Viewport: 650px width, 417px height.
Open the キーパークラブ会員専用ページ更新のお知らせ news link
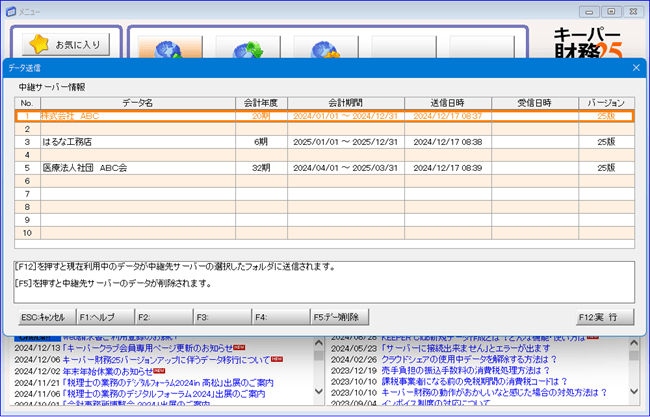pos(147,348)
